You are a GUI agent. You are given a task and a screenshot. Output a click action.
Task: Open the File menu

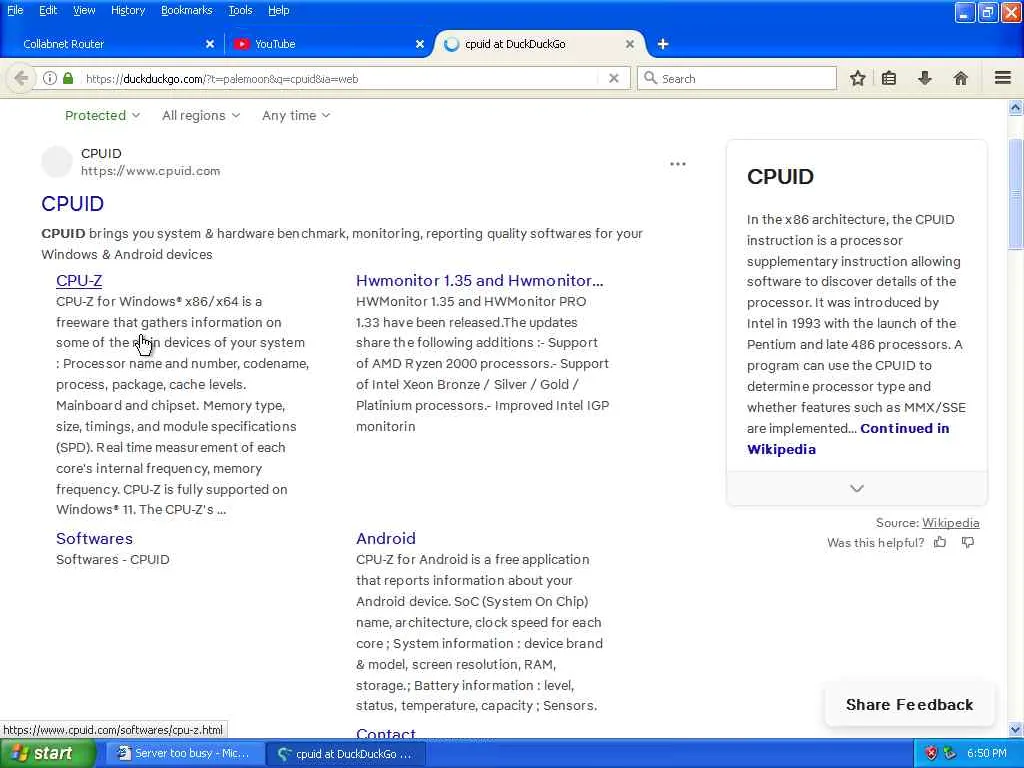15,10
